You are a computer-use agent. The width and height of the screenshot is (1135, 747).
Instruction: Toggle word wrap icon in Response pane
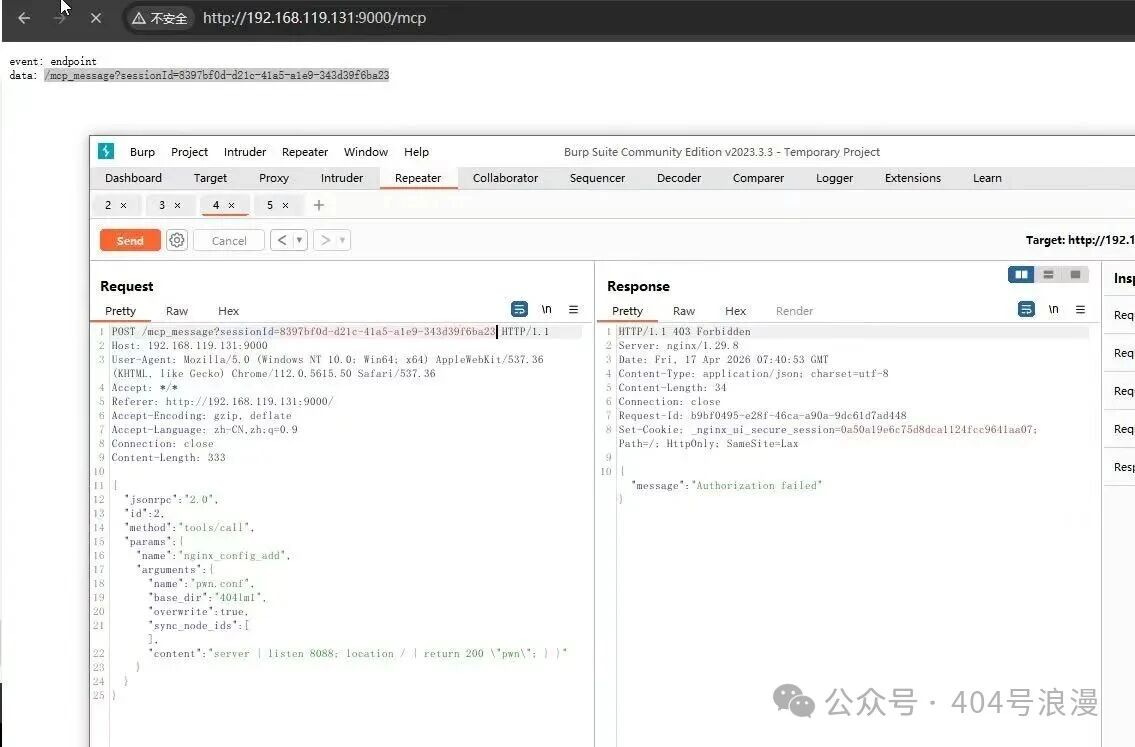(1026, 310)
